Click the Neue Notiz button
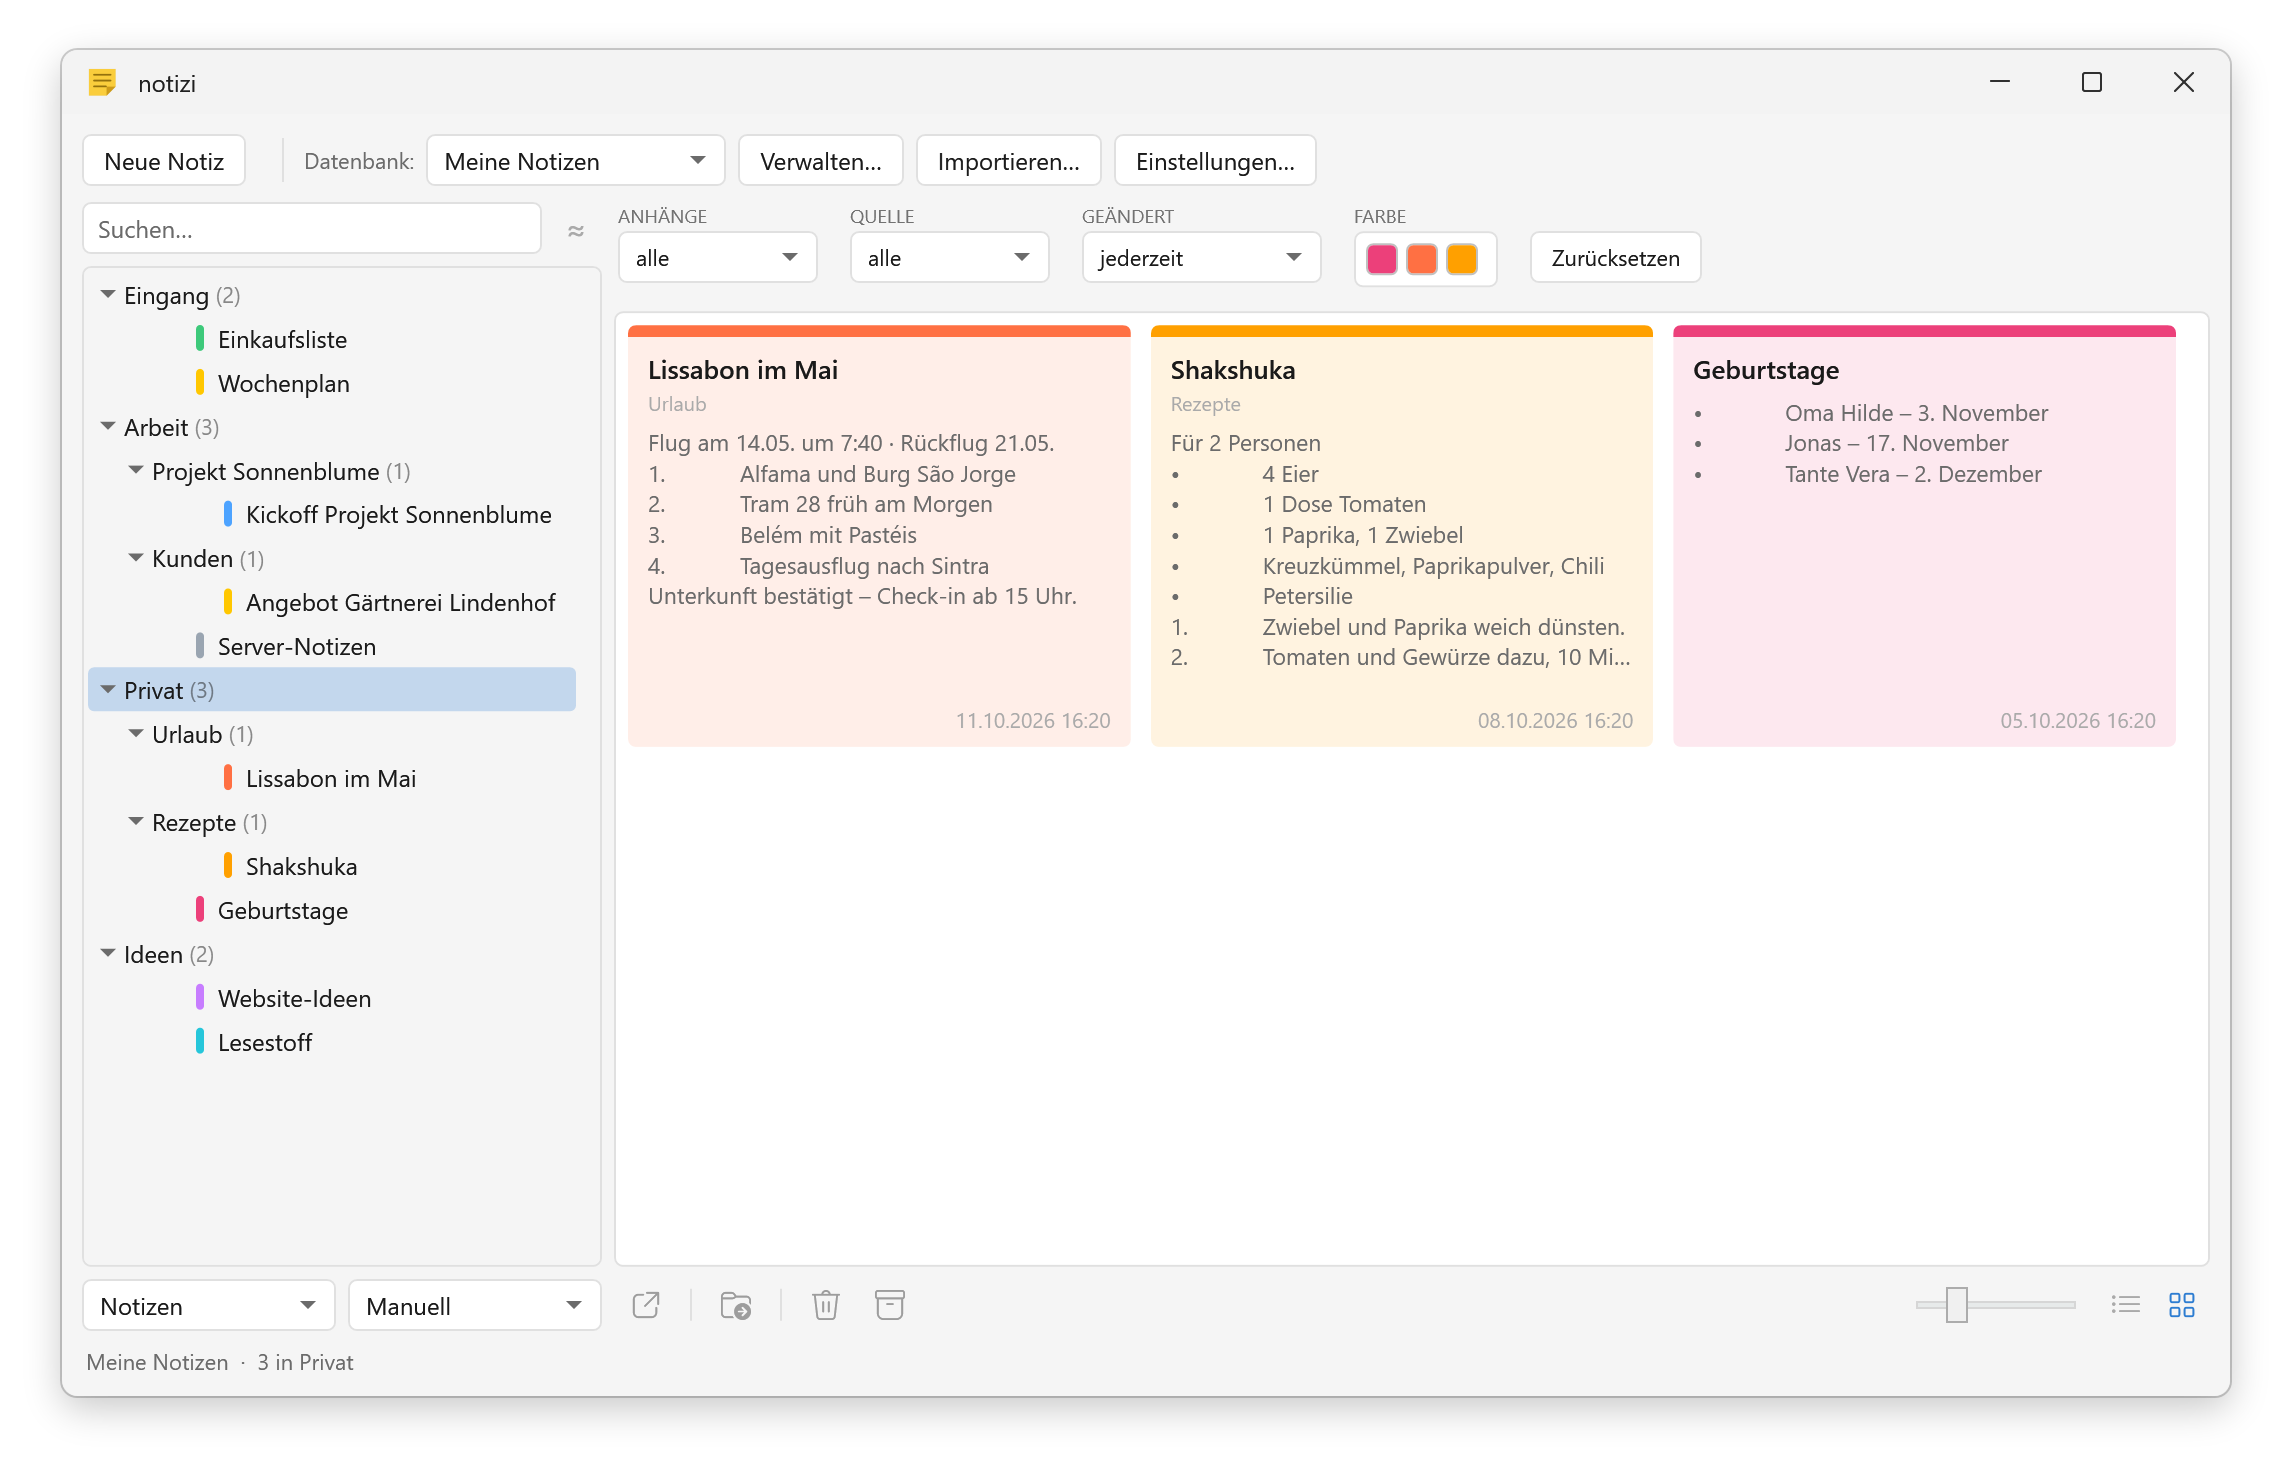Viewport: 2292px width, 1470px height. pyautogui.click(x=164, y=161)
